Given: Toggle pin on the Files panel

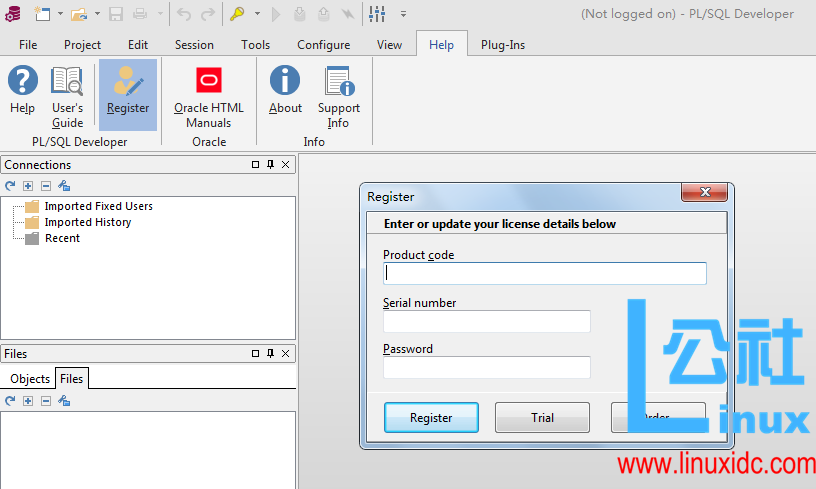Looking at the screenshot, I should coord(270,354).
